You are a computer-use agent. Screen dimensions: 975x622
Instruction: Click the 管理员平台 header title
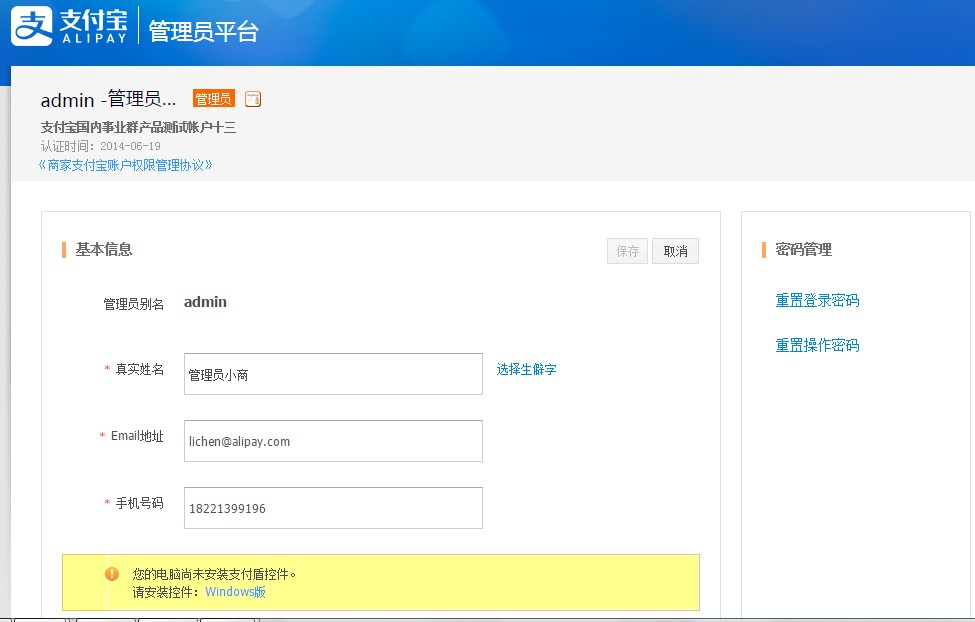point(203,31)
